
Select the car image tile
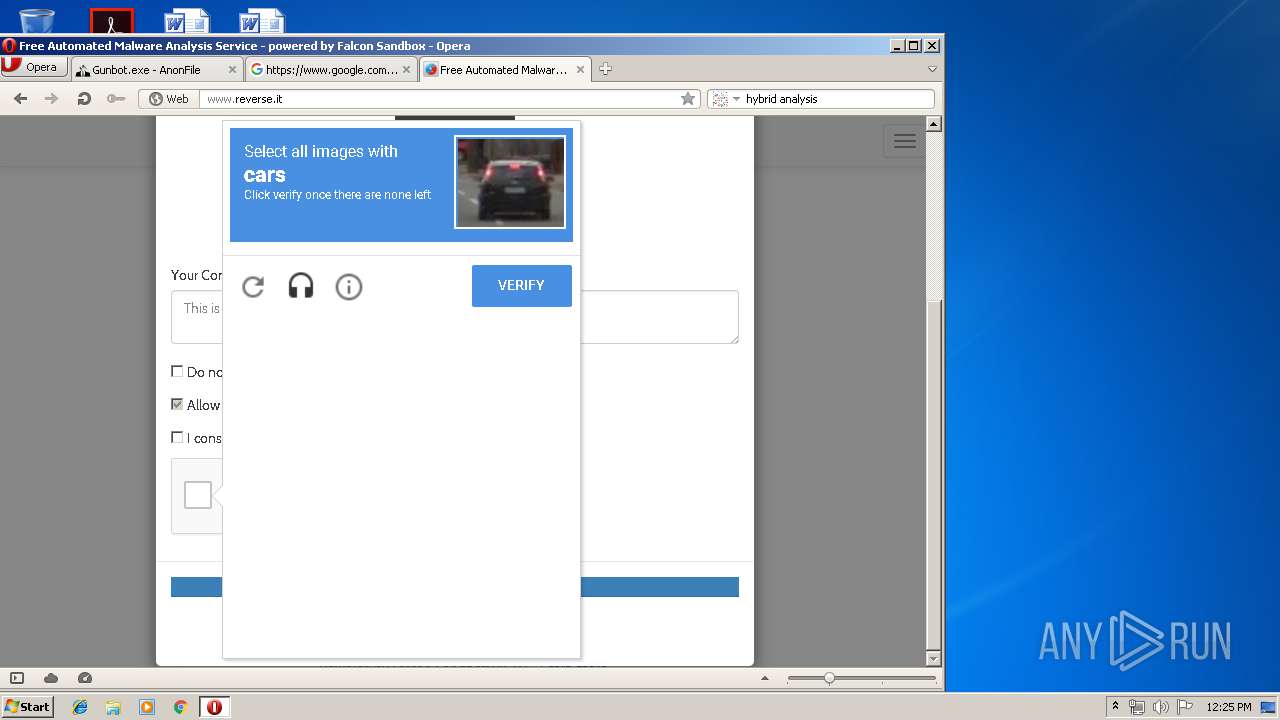pyautogui.click(x=510, y=182)
